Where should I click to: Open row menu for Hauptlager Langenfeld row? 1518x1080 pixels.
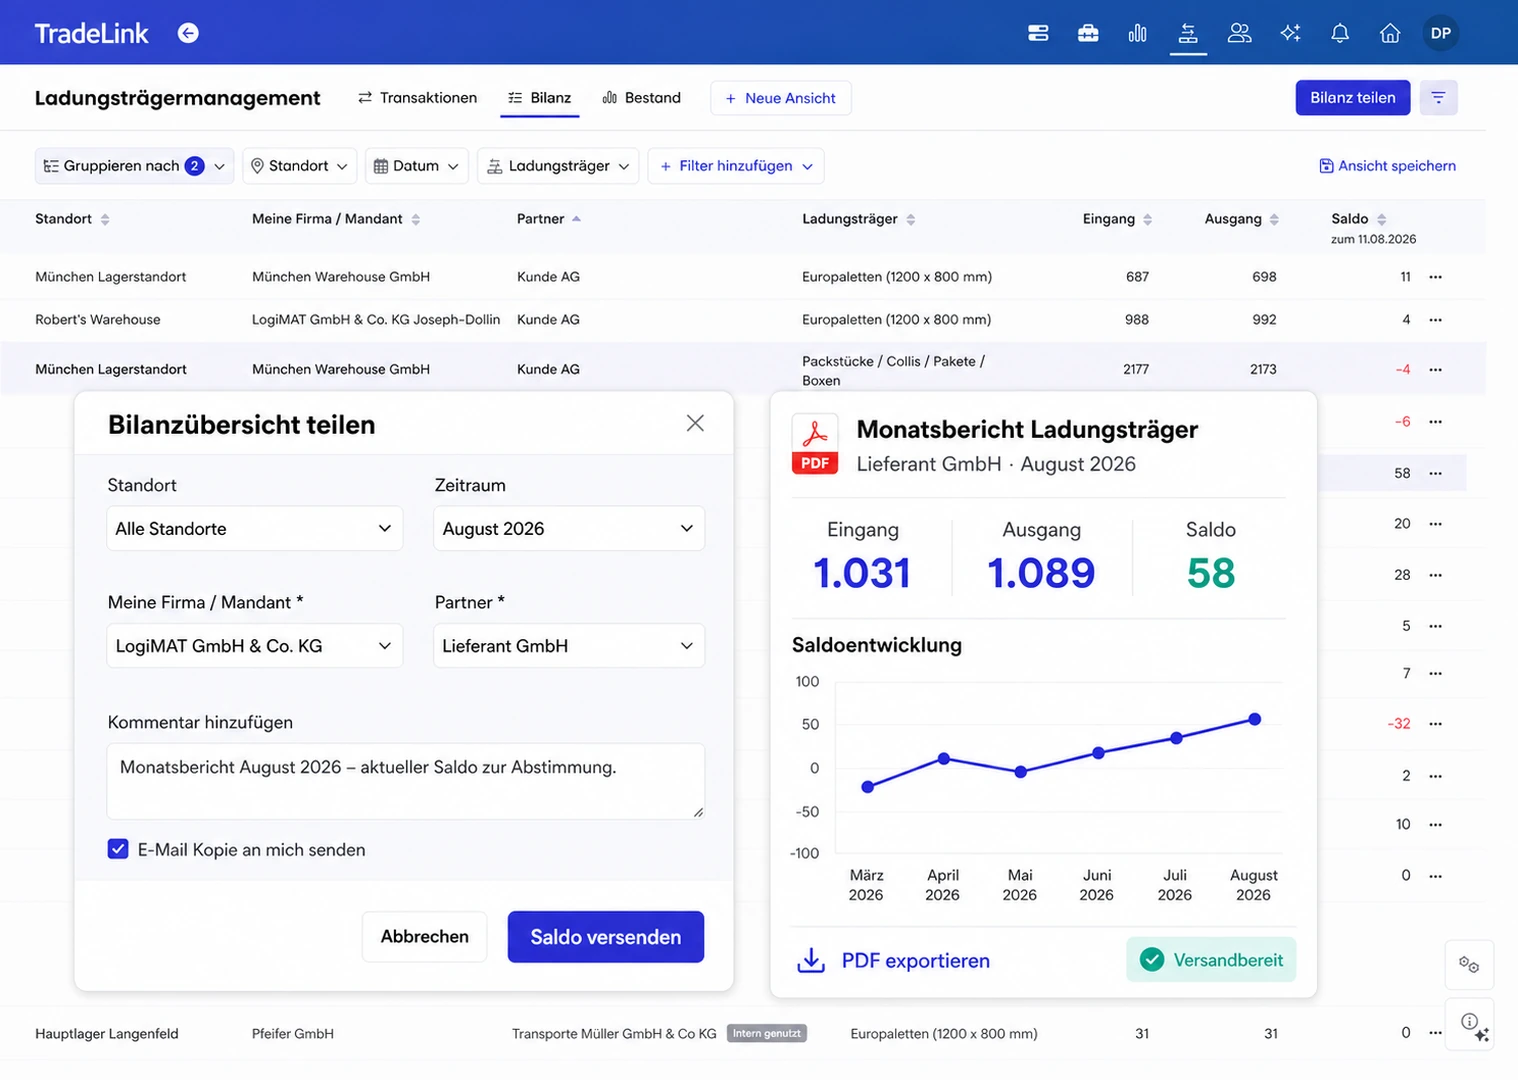(x=1435, y=1033)
